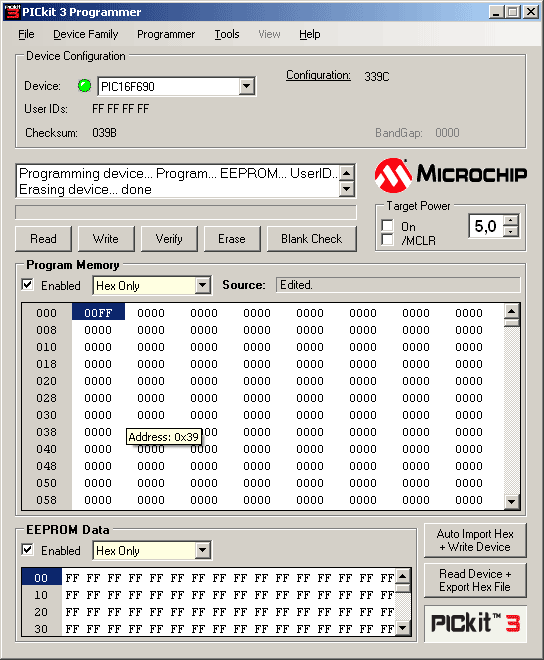Click the Checksum value 039B

point(104,133)
